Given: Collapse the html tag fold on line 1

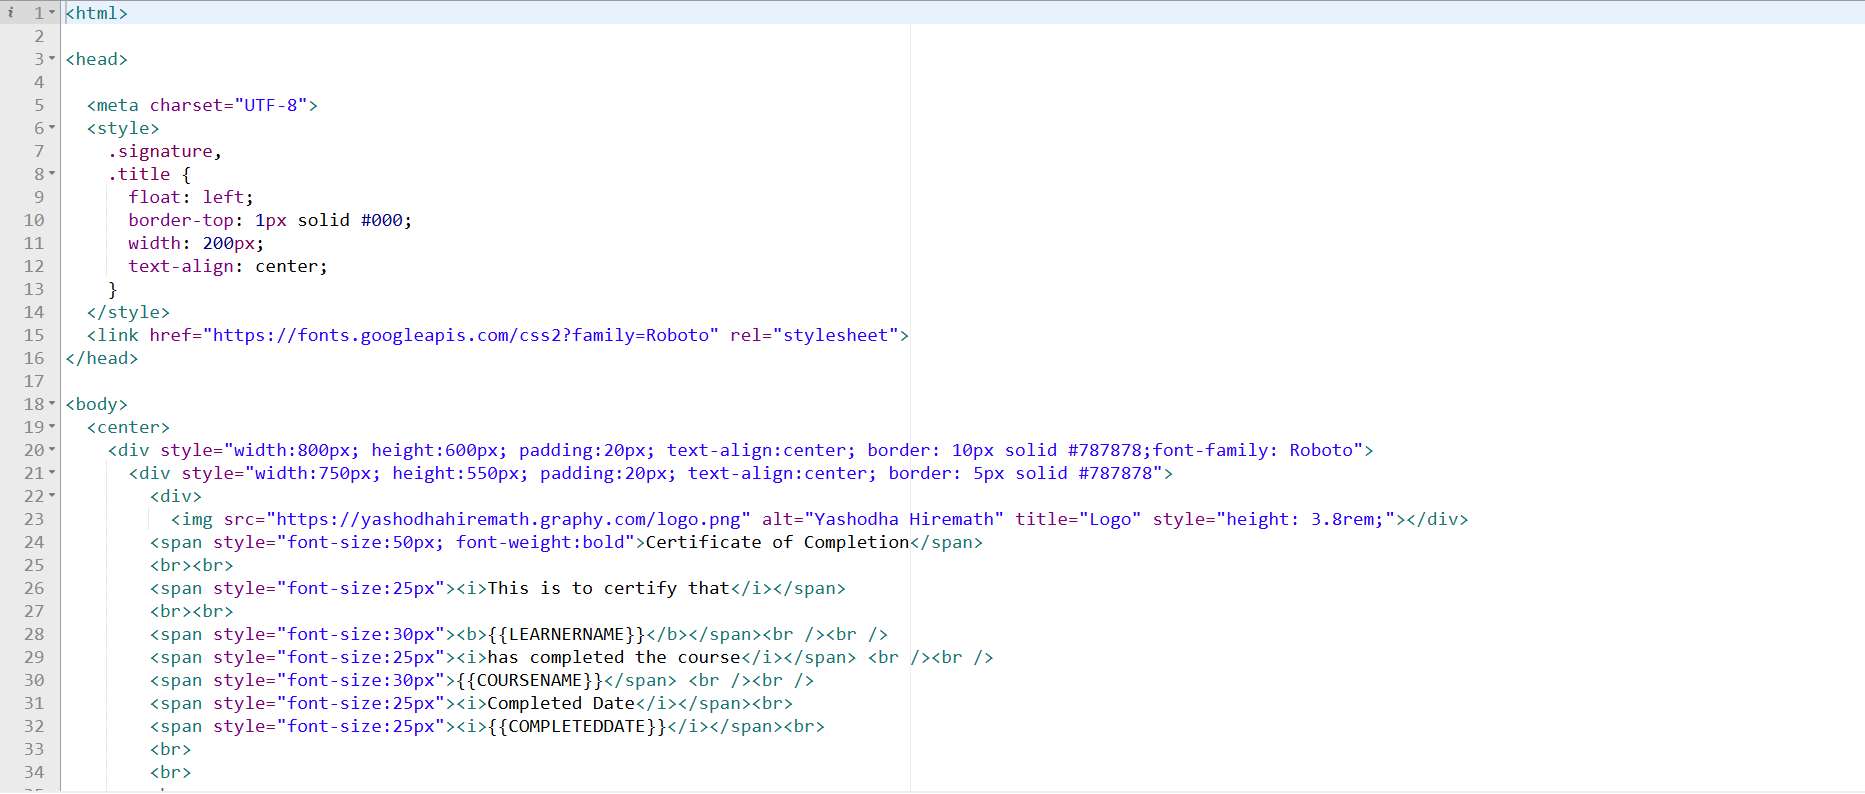Looking at the screenshot, I should (52, 13).
